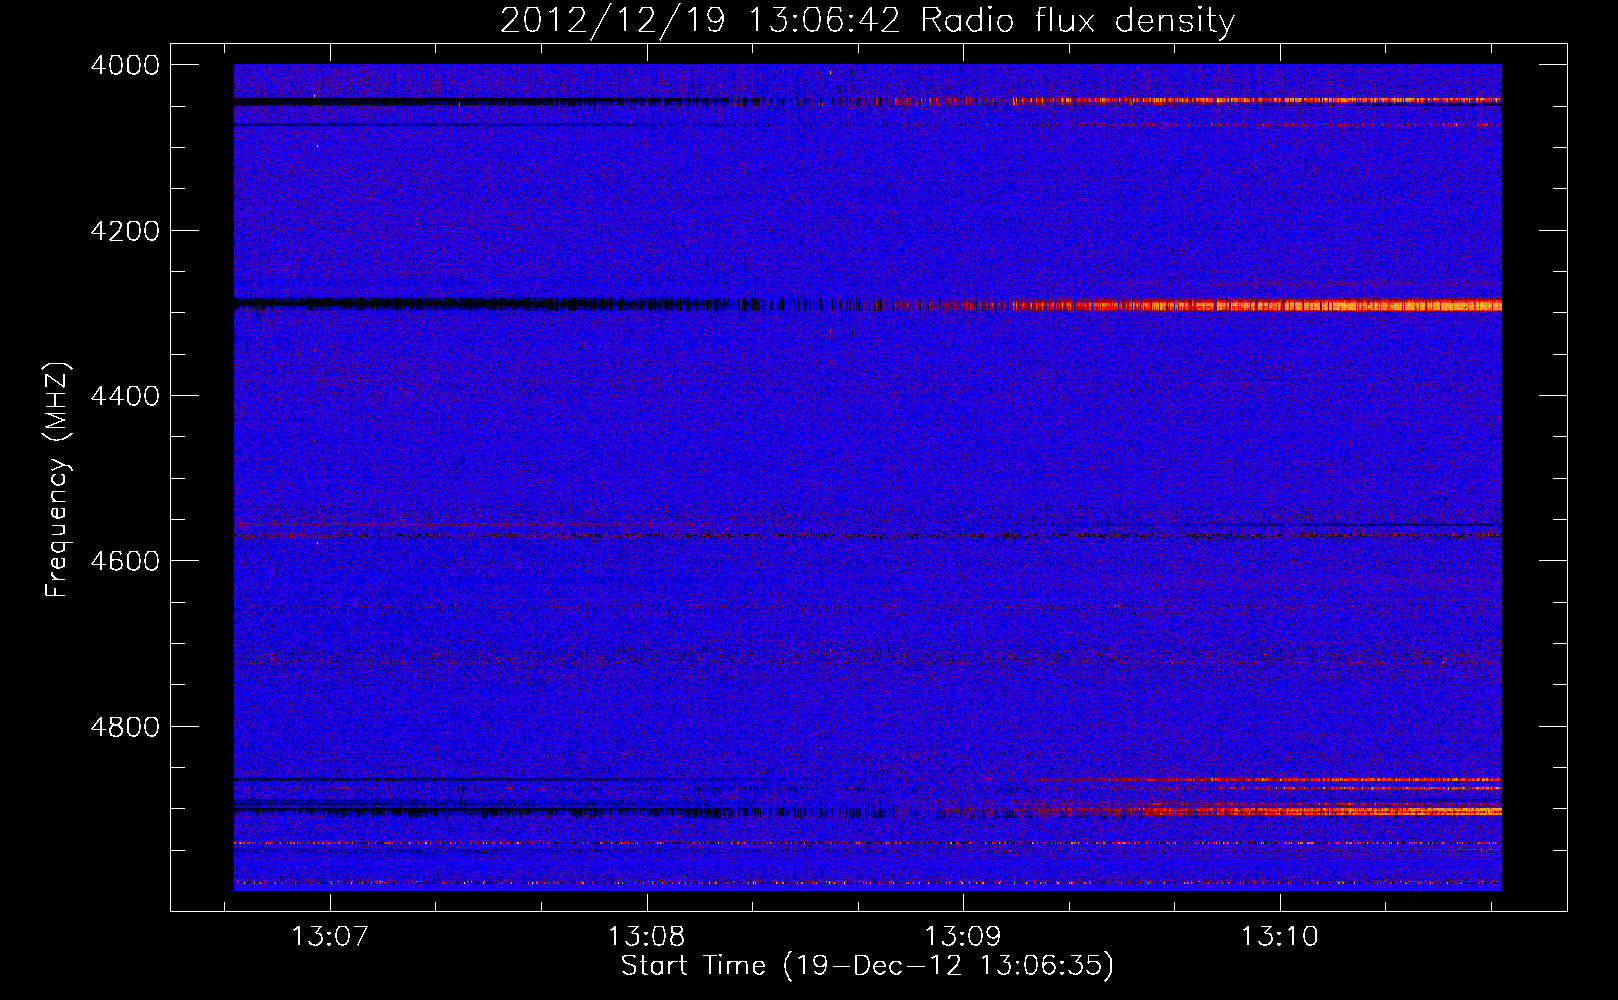Click the 'Frequency (MHZ)' axis title
Viewport: 1618px width, 1000px height.
click(x=58, y=480)
